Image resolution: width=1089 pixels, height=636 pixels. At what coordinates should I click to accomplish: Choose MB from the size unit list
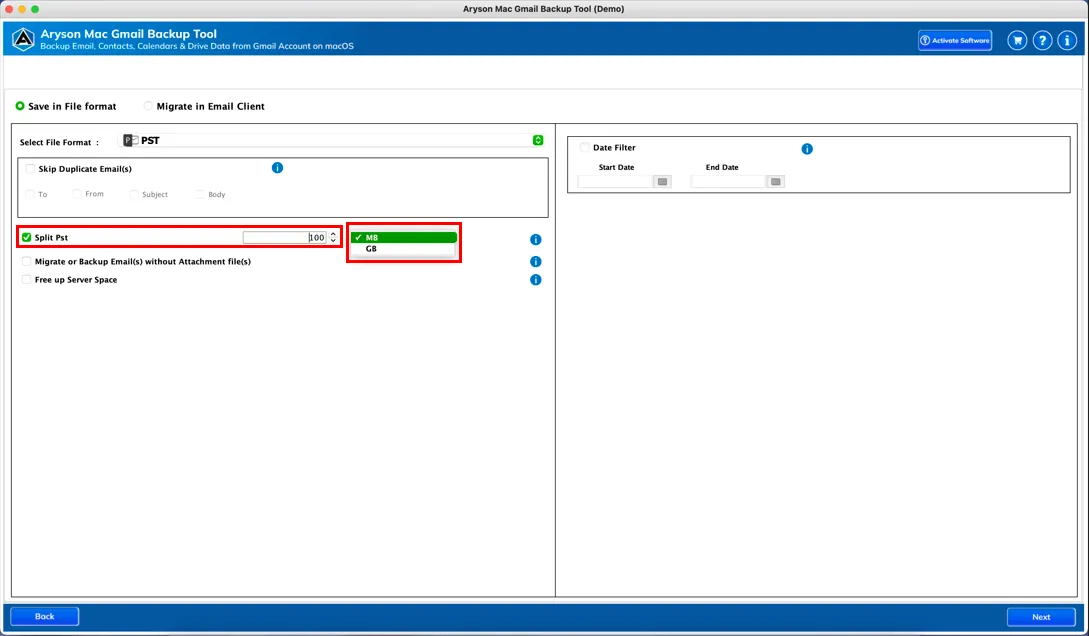(x=404, y=237)
